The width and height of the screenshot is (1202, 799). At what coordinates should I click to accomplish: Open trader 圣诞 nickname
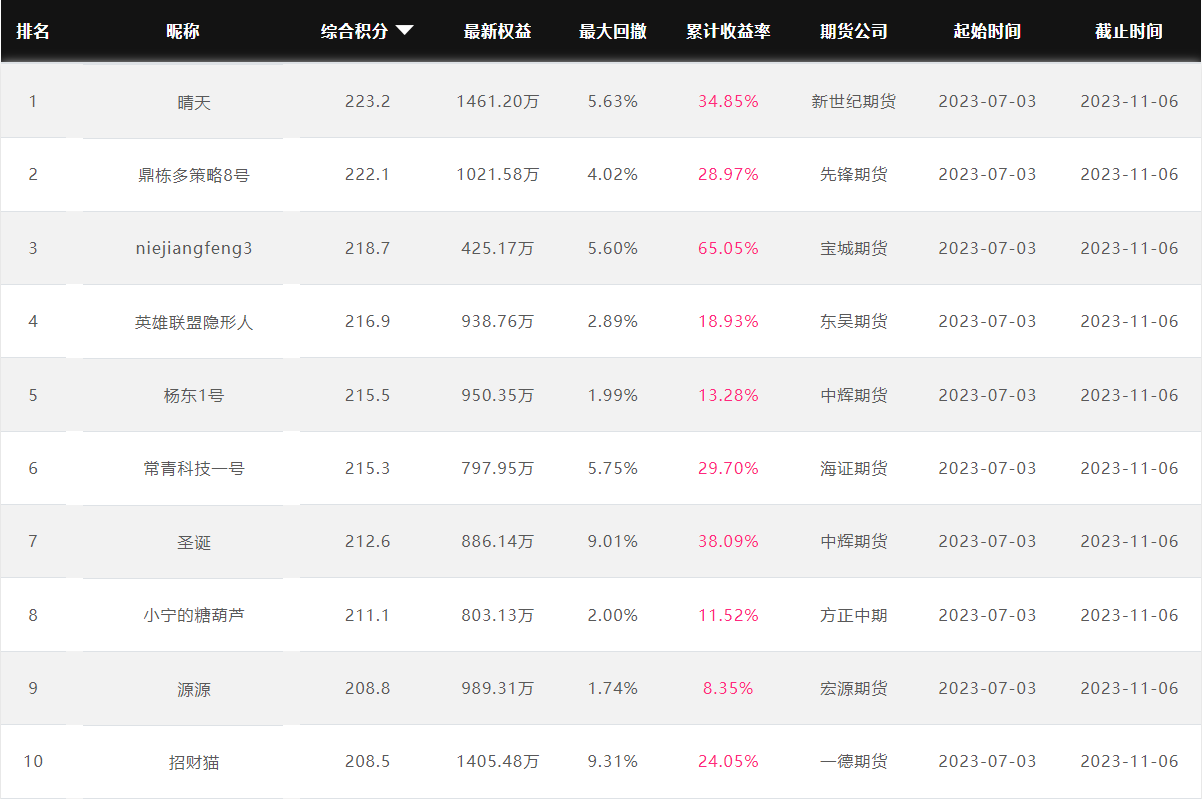click(194, 542)
